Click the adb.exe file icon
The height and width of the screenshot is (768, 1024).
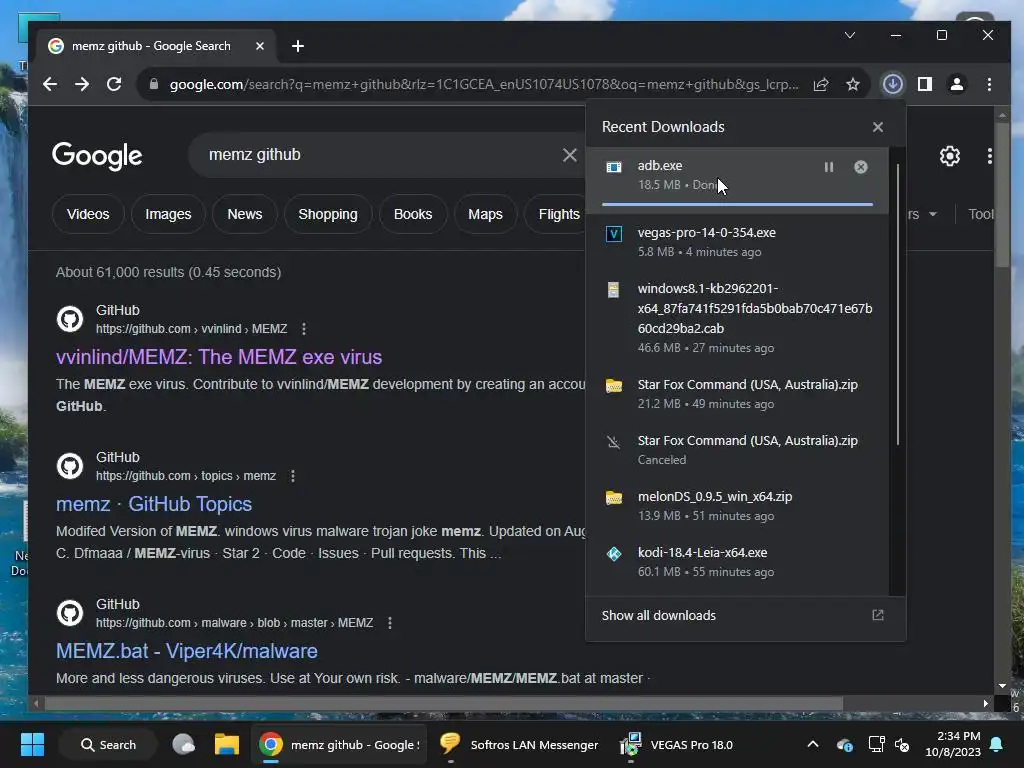[x=614, y=167]
